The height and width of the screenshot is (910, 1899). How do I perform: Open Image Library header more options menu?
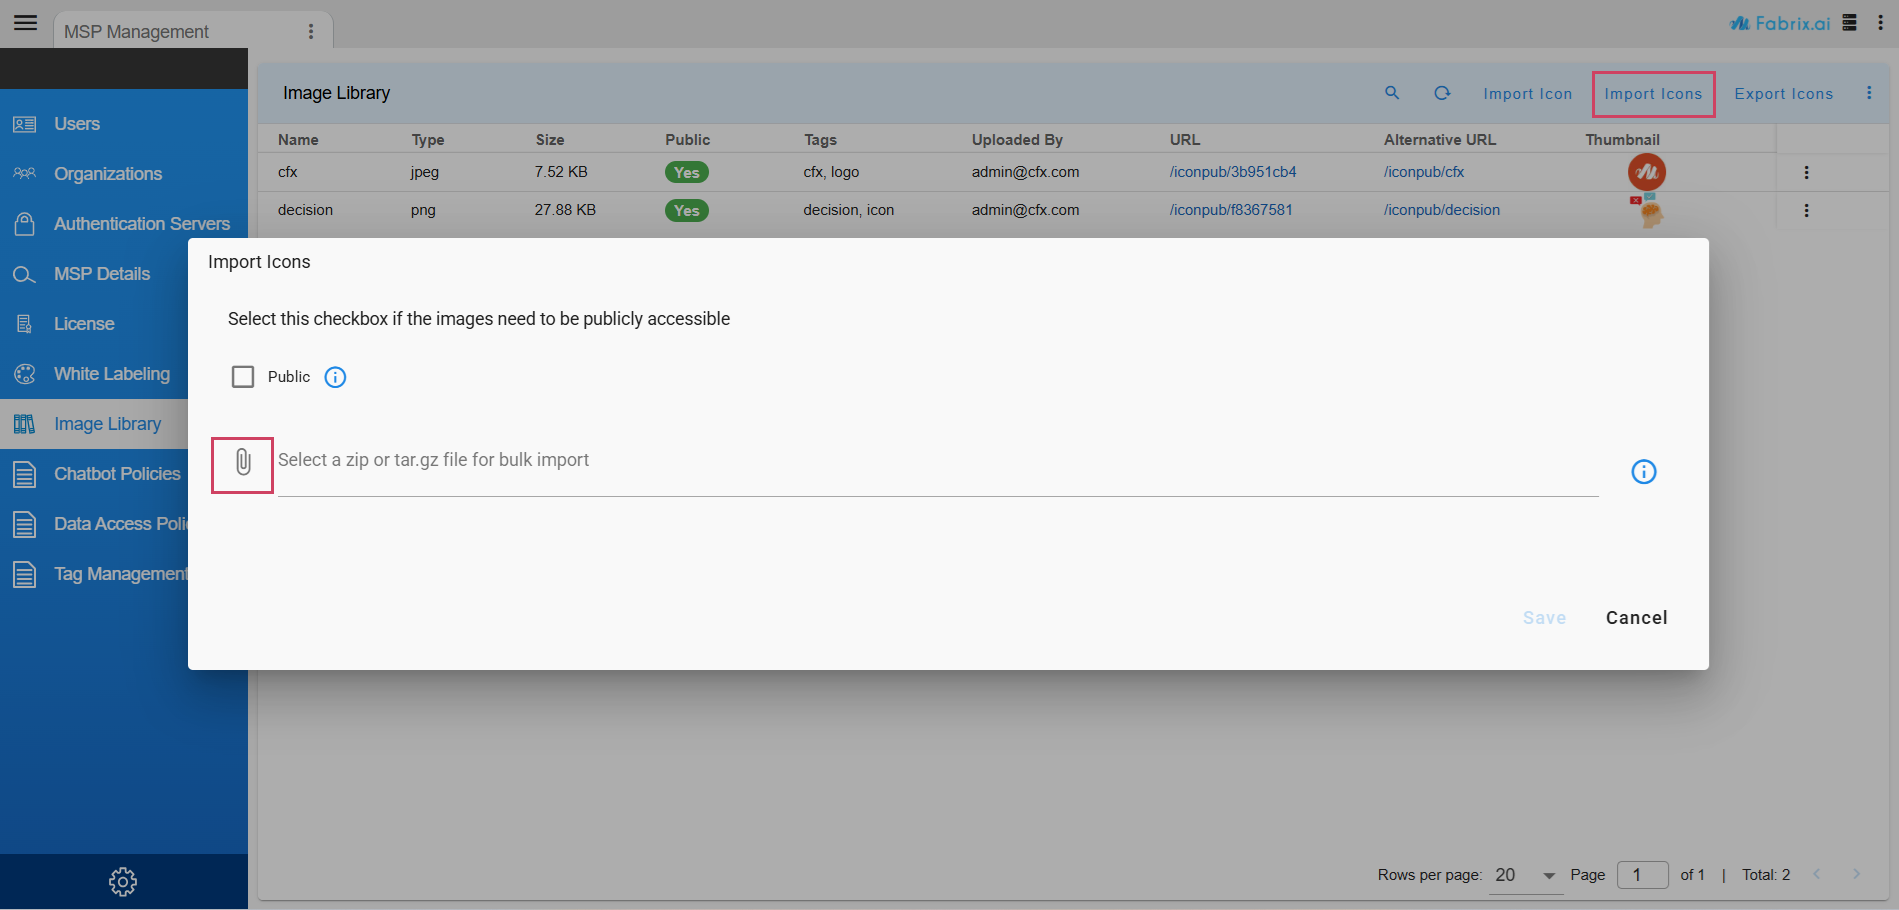click(x=1868, y=93)
